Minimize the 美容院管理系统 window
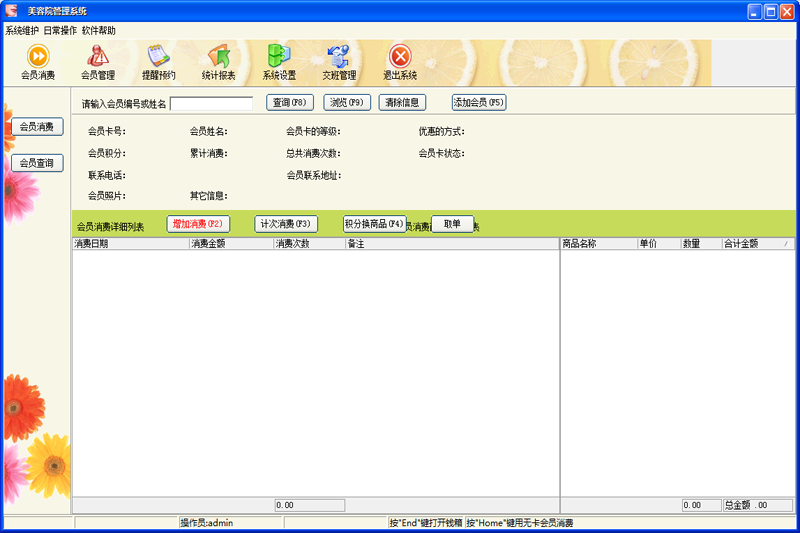The image size is (800, 533). click(x=755, y=11)
